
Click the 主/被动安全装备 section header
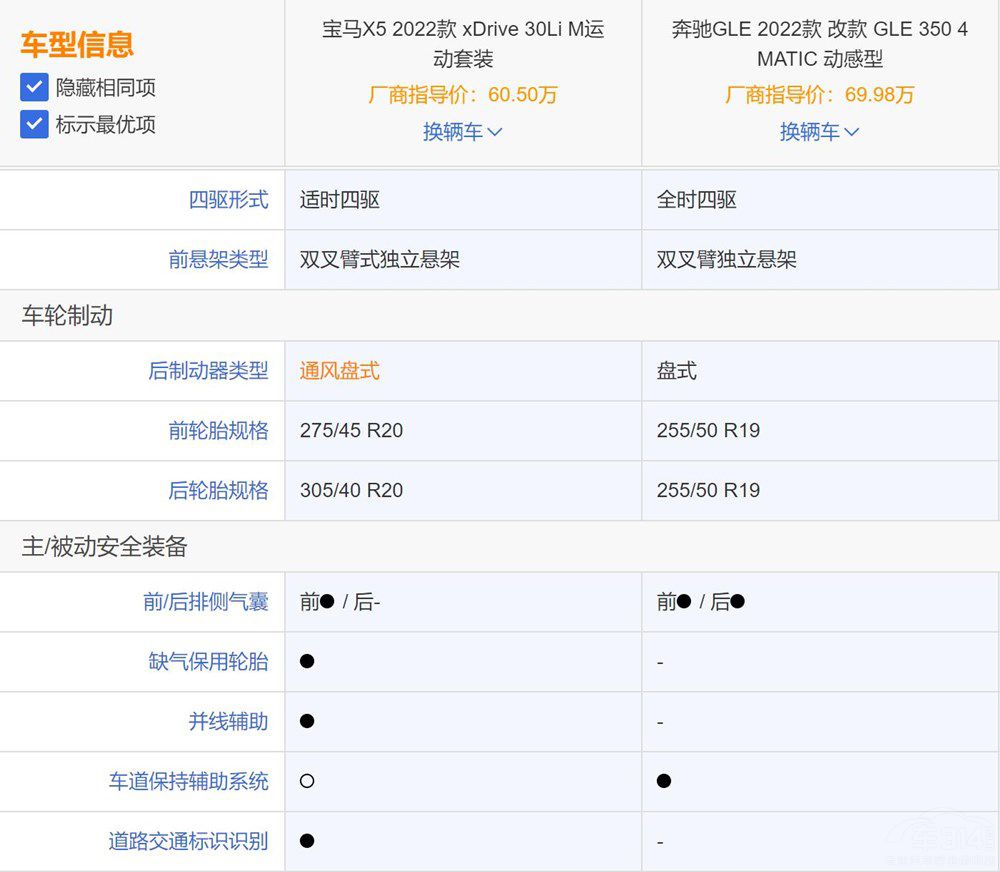pyautogui.click(x=104, y=547)
